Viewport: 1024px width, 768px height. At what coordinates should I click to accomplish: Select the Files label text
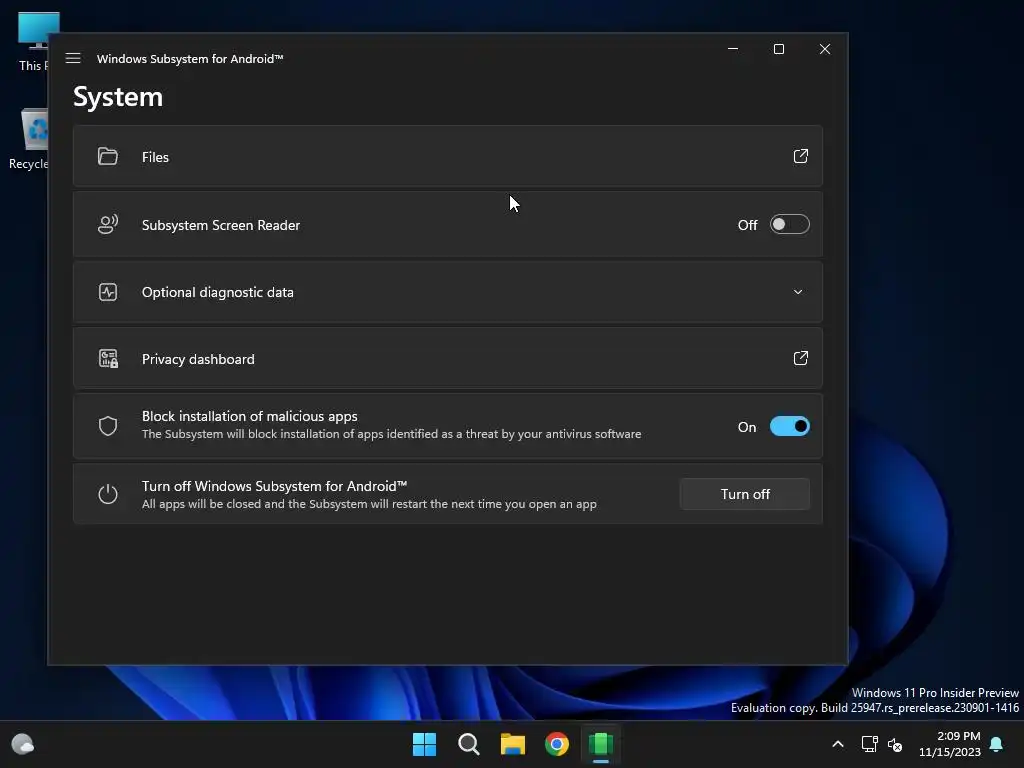(155, 157)
